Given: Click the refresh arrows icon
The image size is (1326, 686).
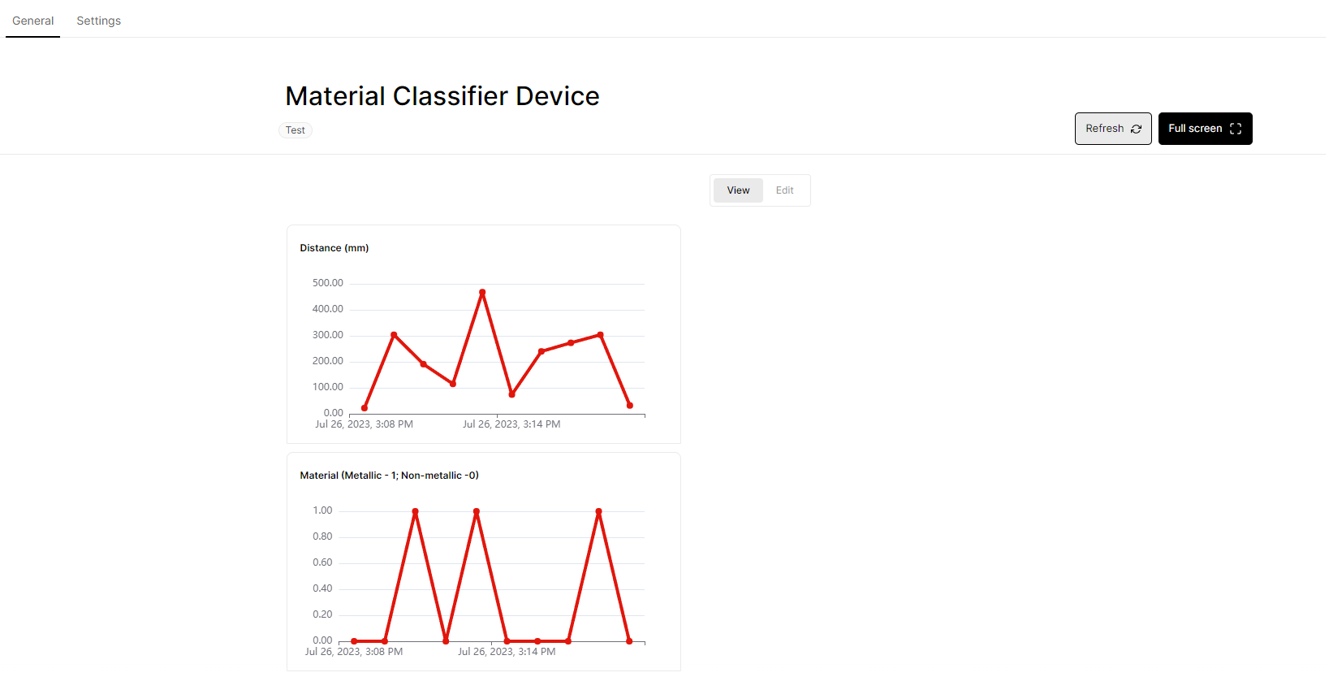Looking at the screenshot, I should 1136,129.
